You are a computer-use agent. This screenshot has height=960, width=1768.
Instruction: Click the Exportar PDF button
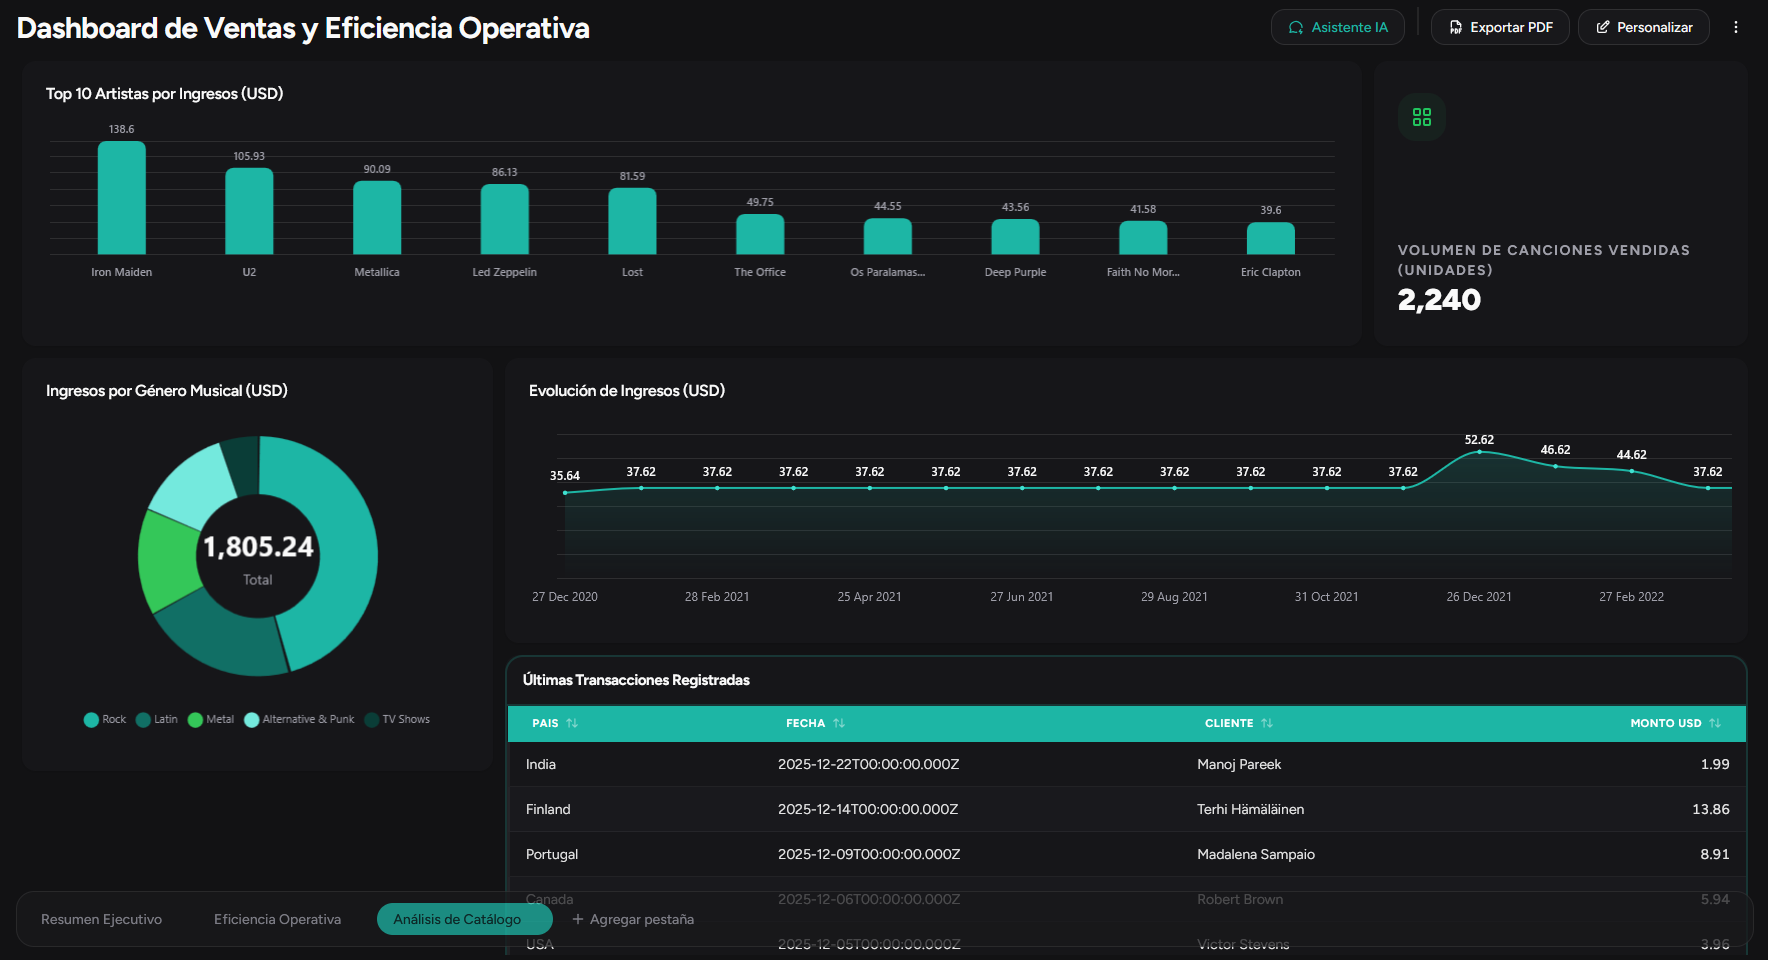1499,27
